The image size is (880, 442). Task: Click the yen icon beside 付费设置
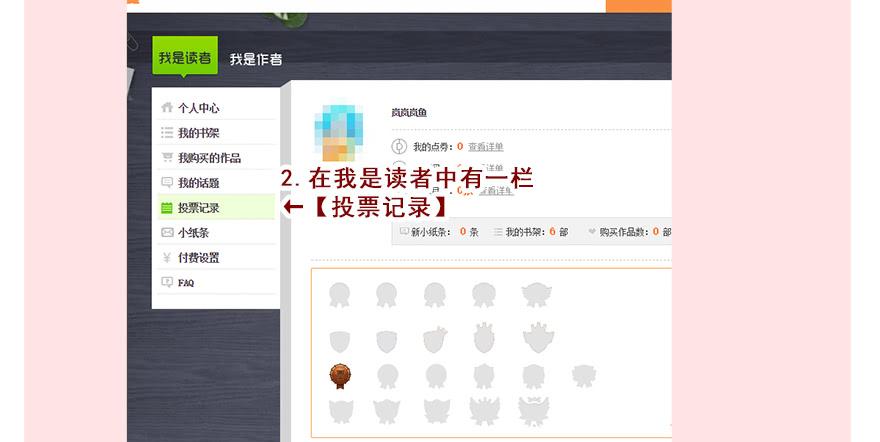click(167, 258)
